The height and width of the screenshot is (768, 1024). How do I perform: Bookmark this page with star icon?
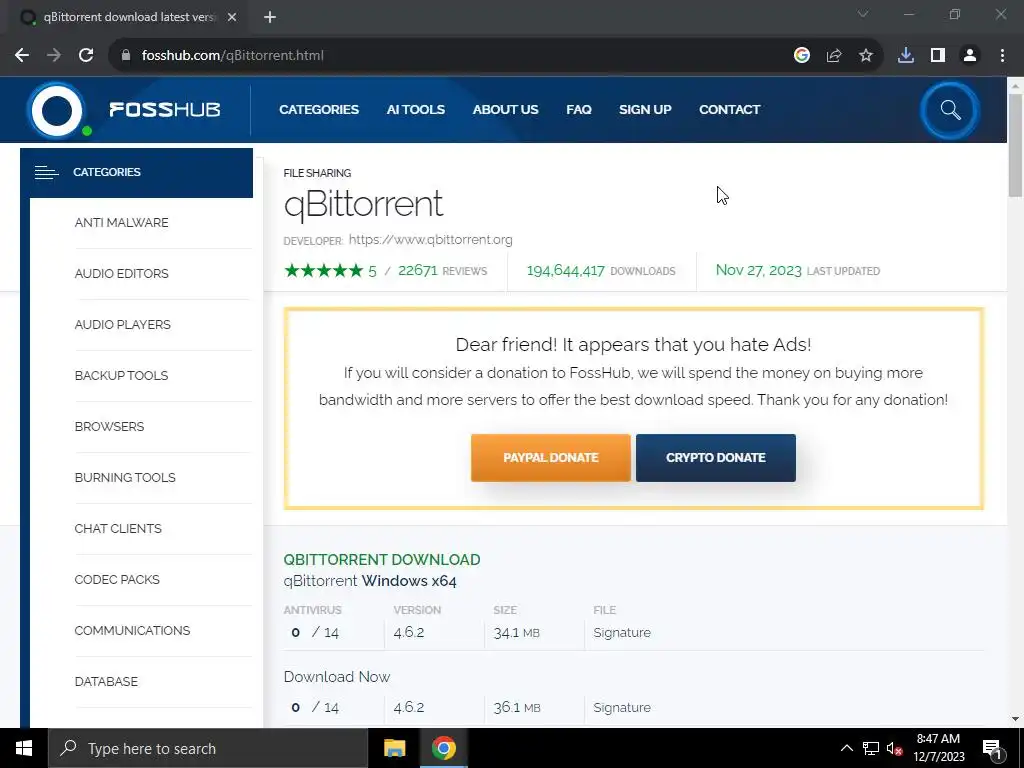(866, 56)
